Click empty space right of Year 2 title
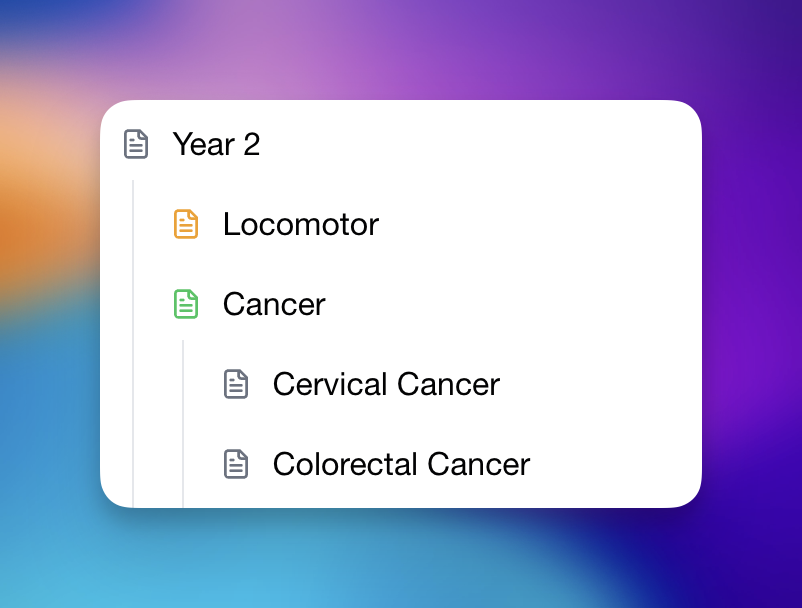Screen dimensions: 802x608 pos(480,144)
